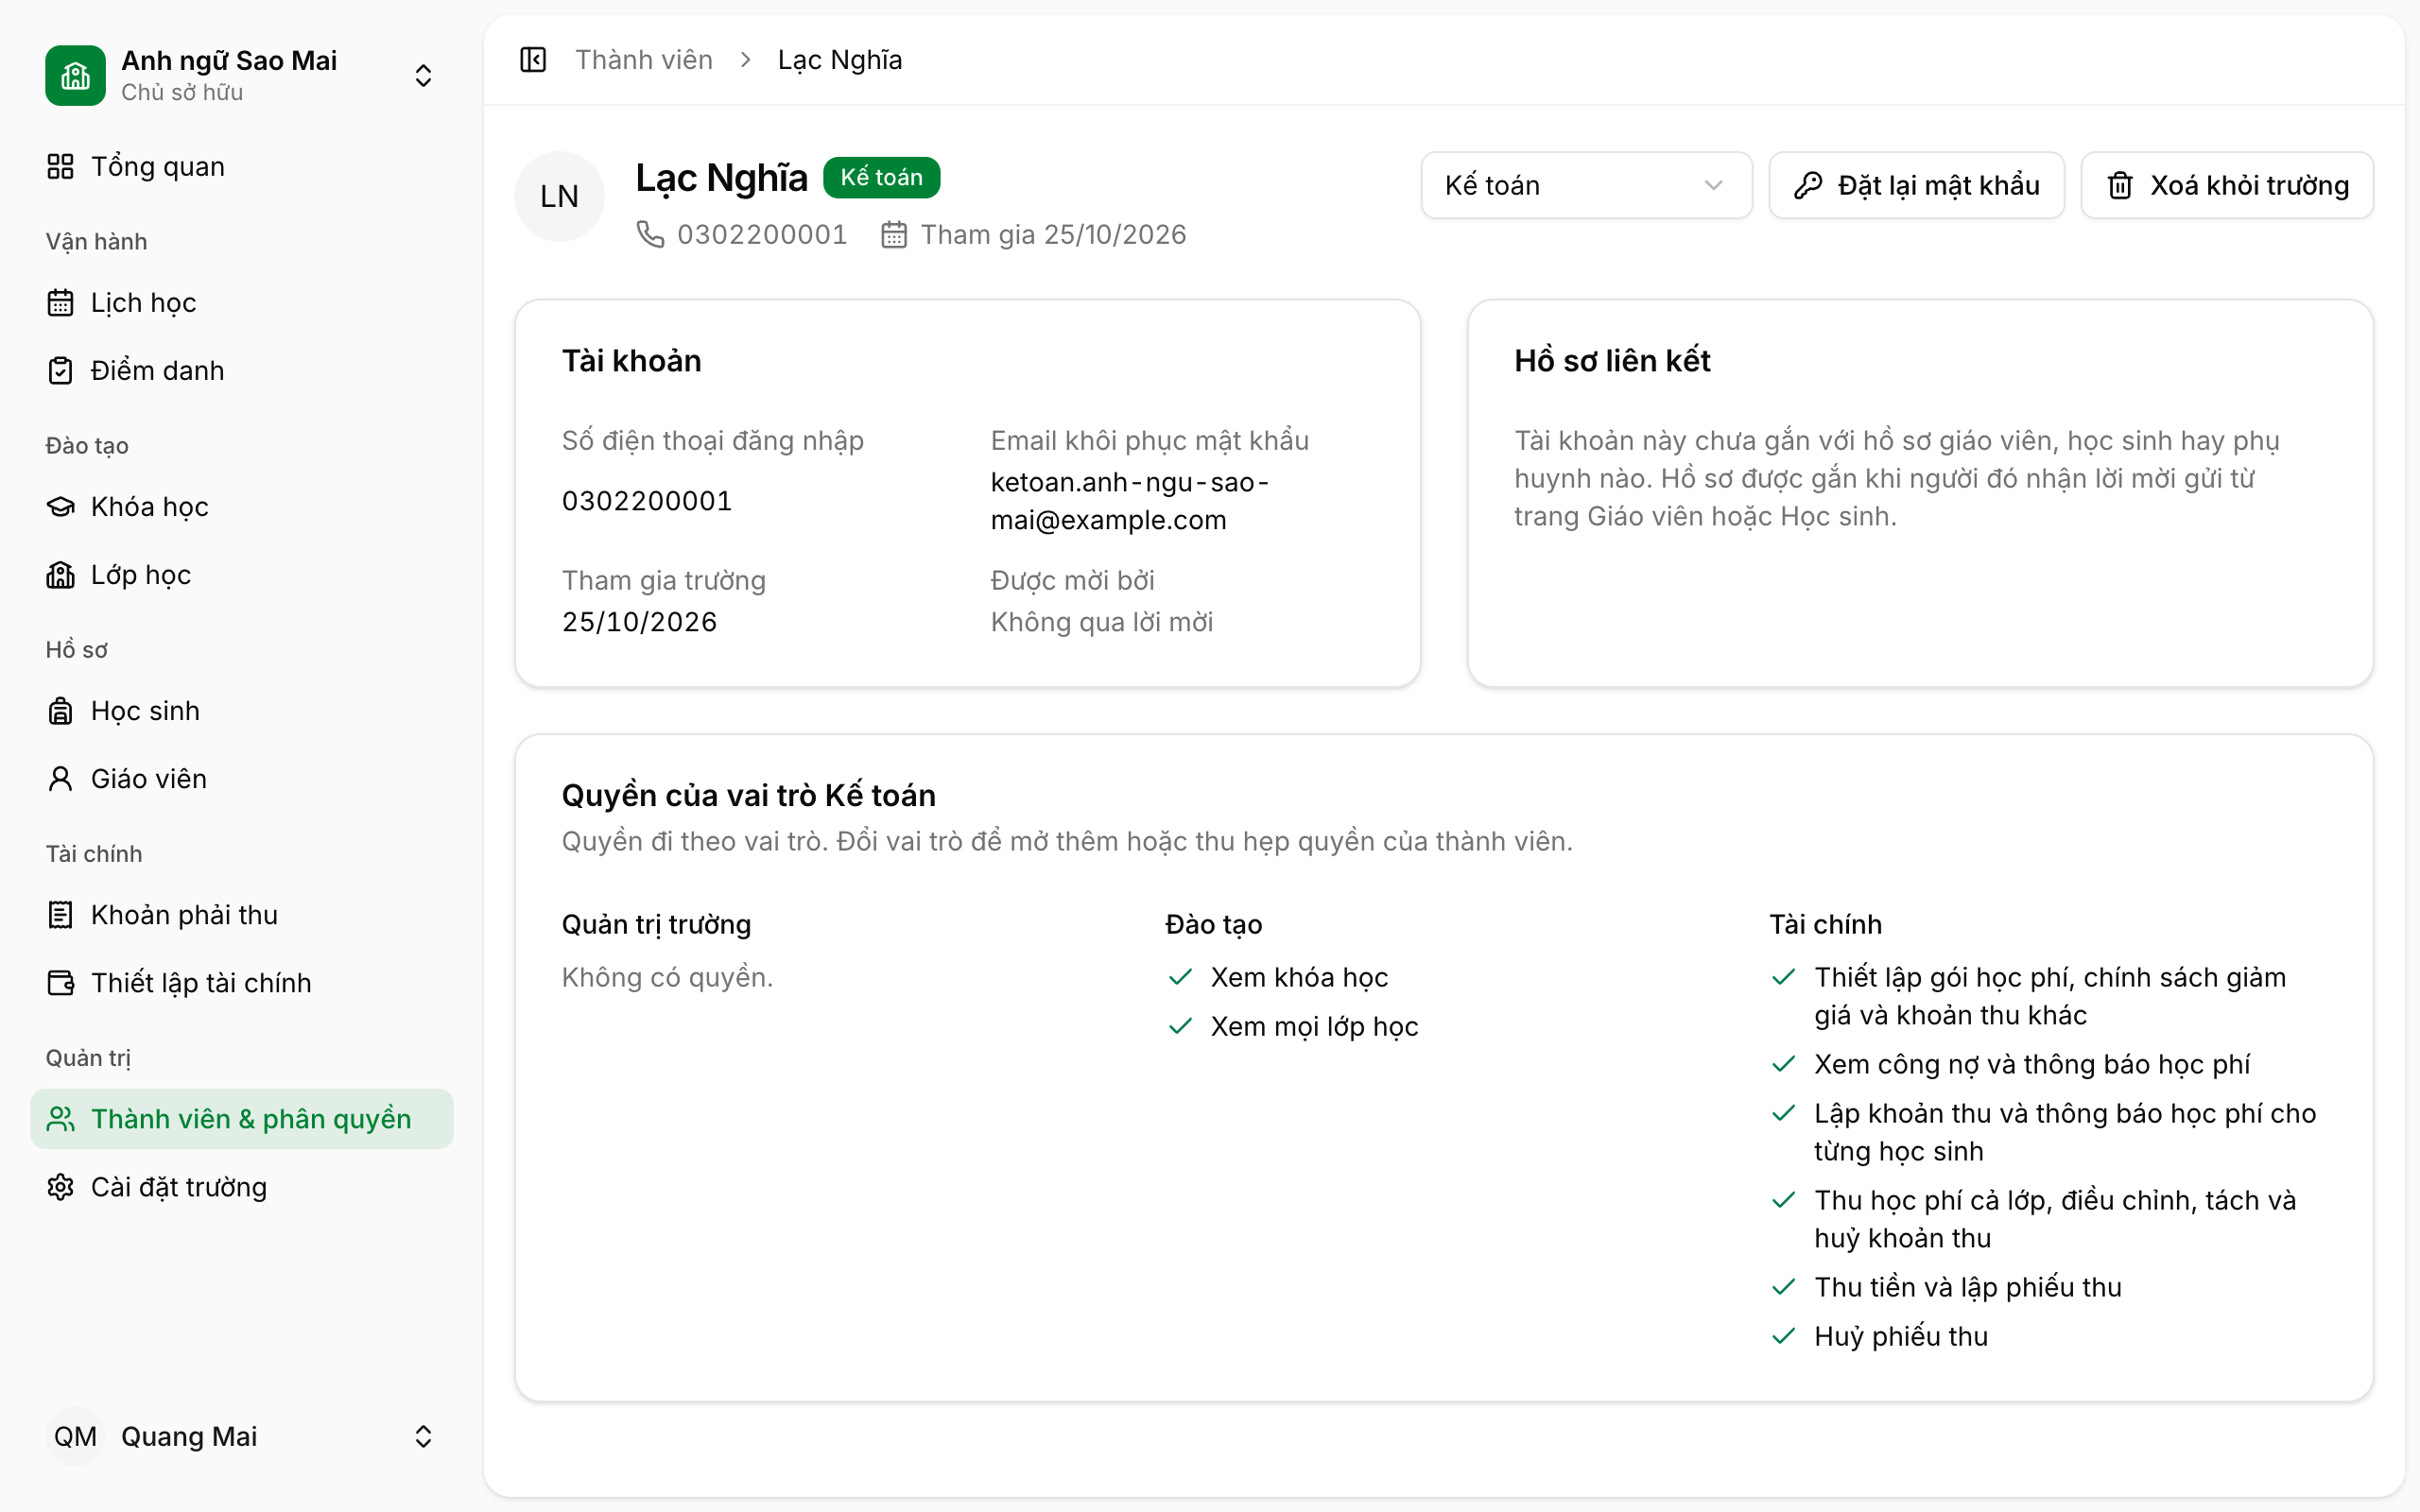This screenshot has height=1512, width=2420.
Task: Click the Xem khóa học permission
Action: [x=1299, y=977]
